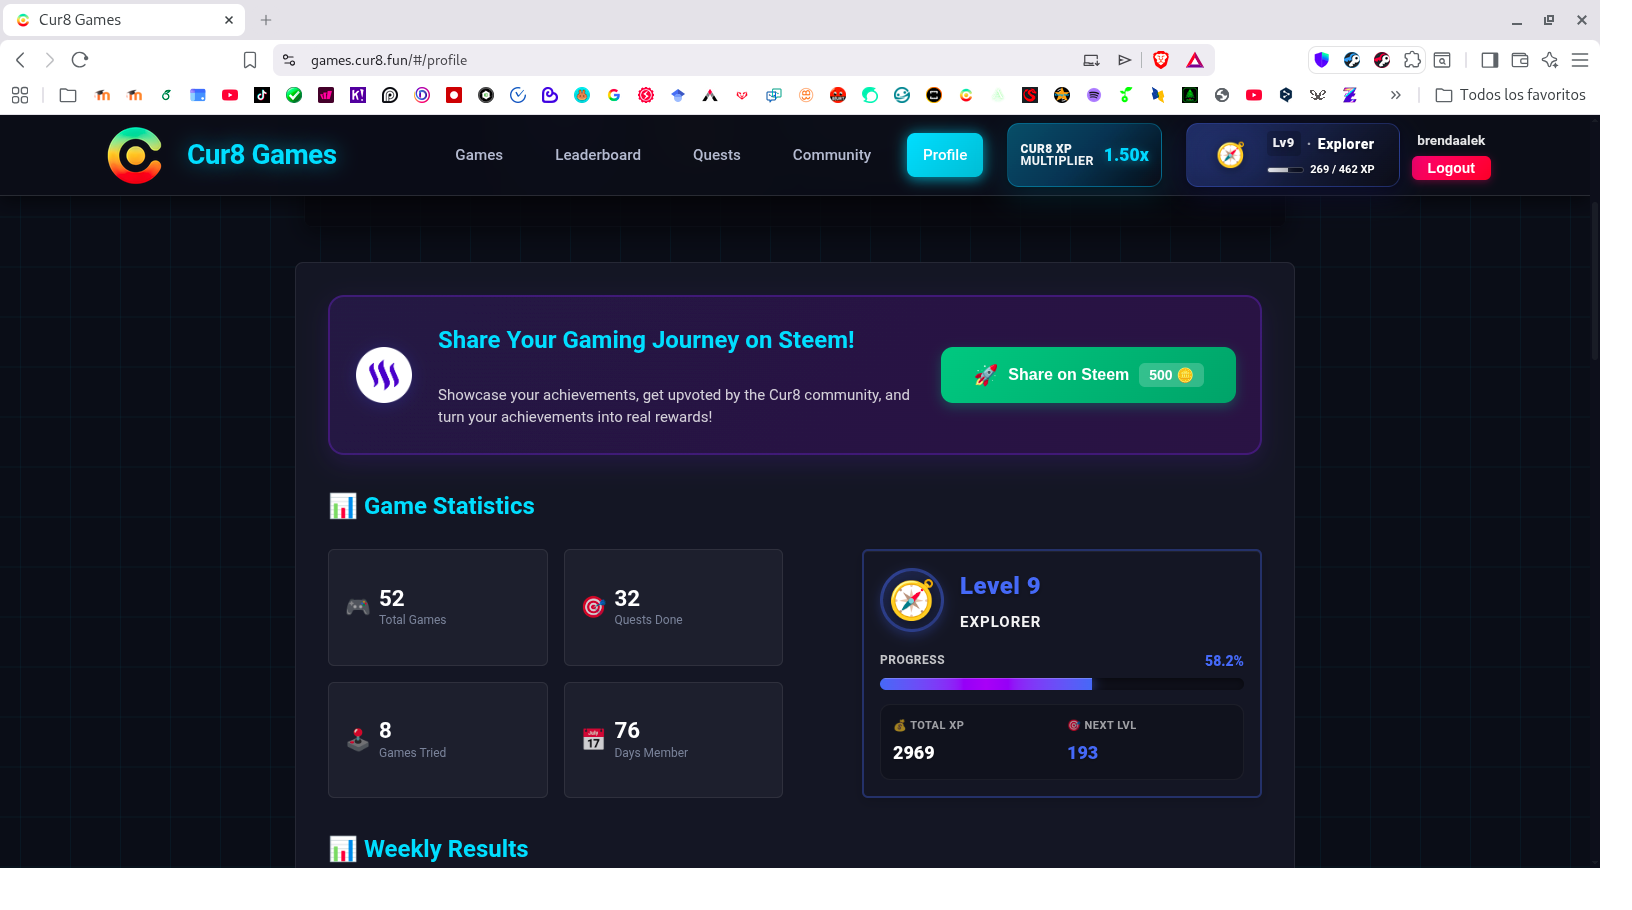This screenshot has width=1632, height=910.
Task: Click the Share on Steem button
Action: coord(1088,375)
